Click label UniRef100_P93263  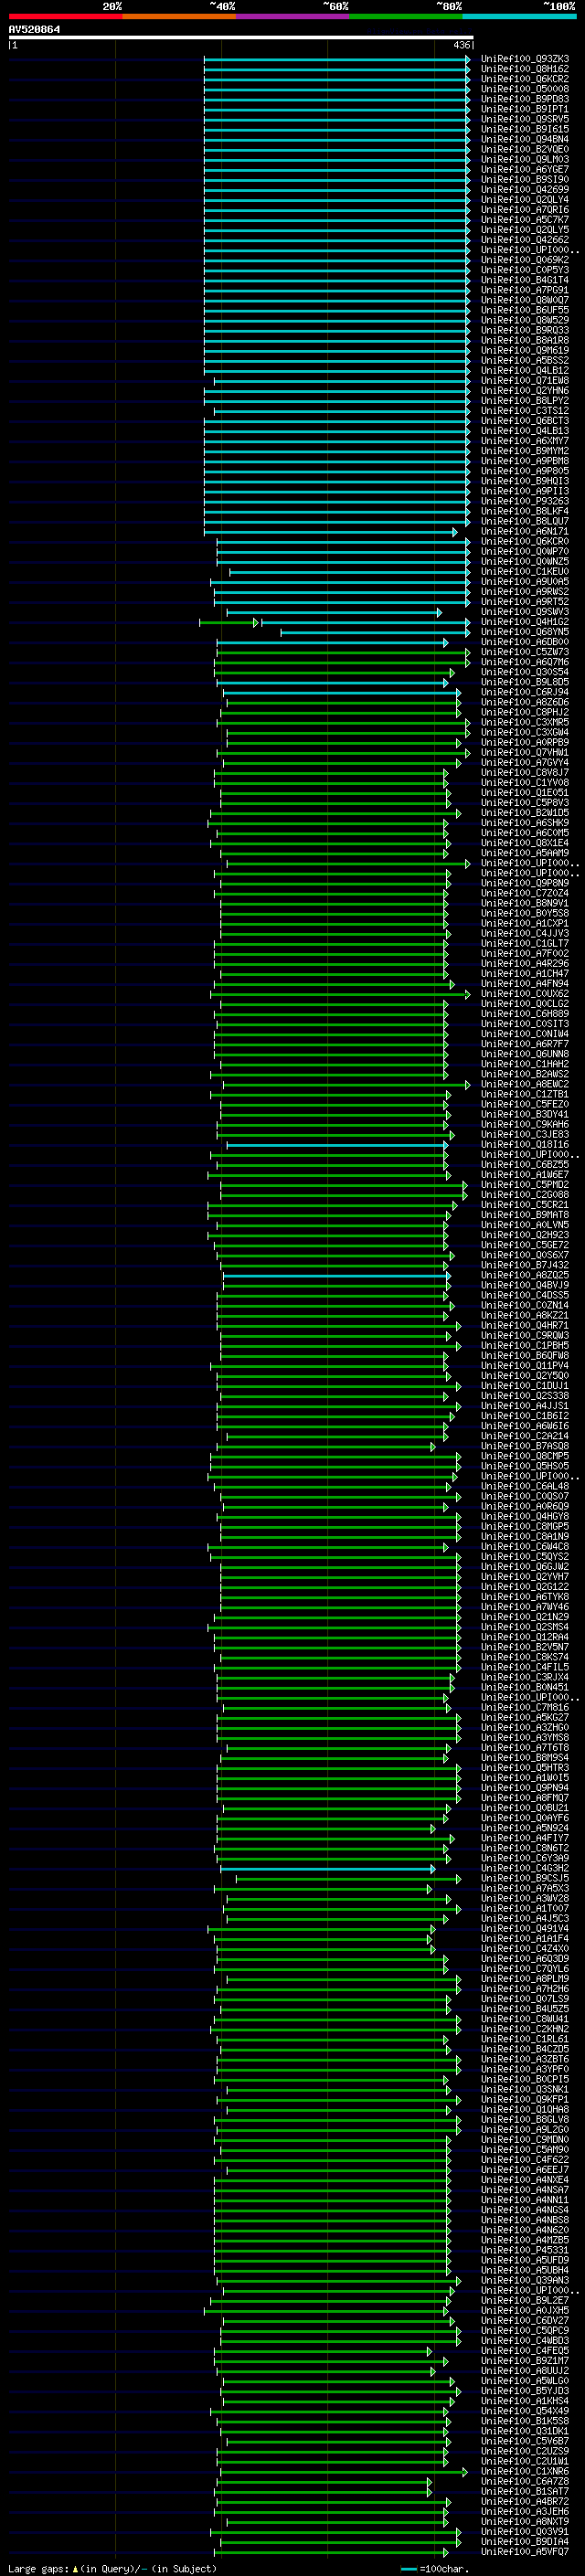(525, 501)
